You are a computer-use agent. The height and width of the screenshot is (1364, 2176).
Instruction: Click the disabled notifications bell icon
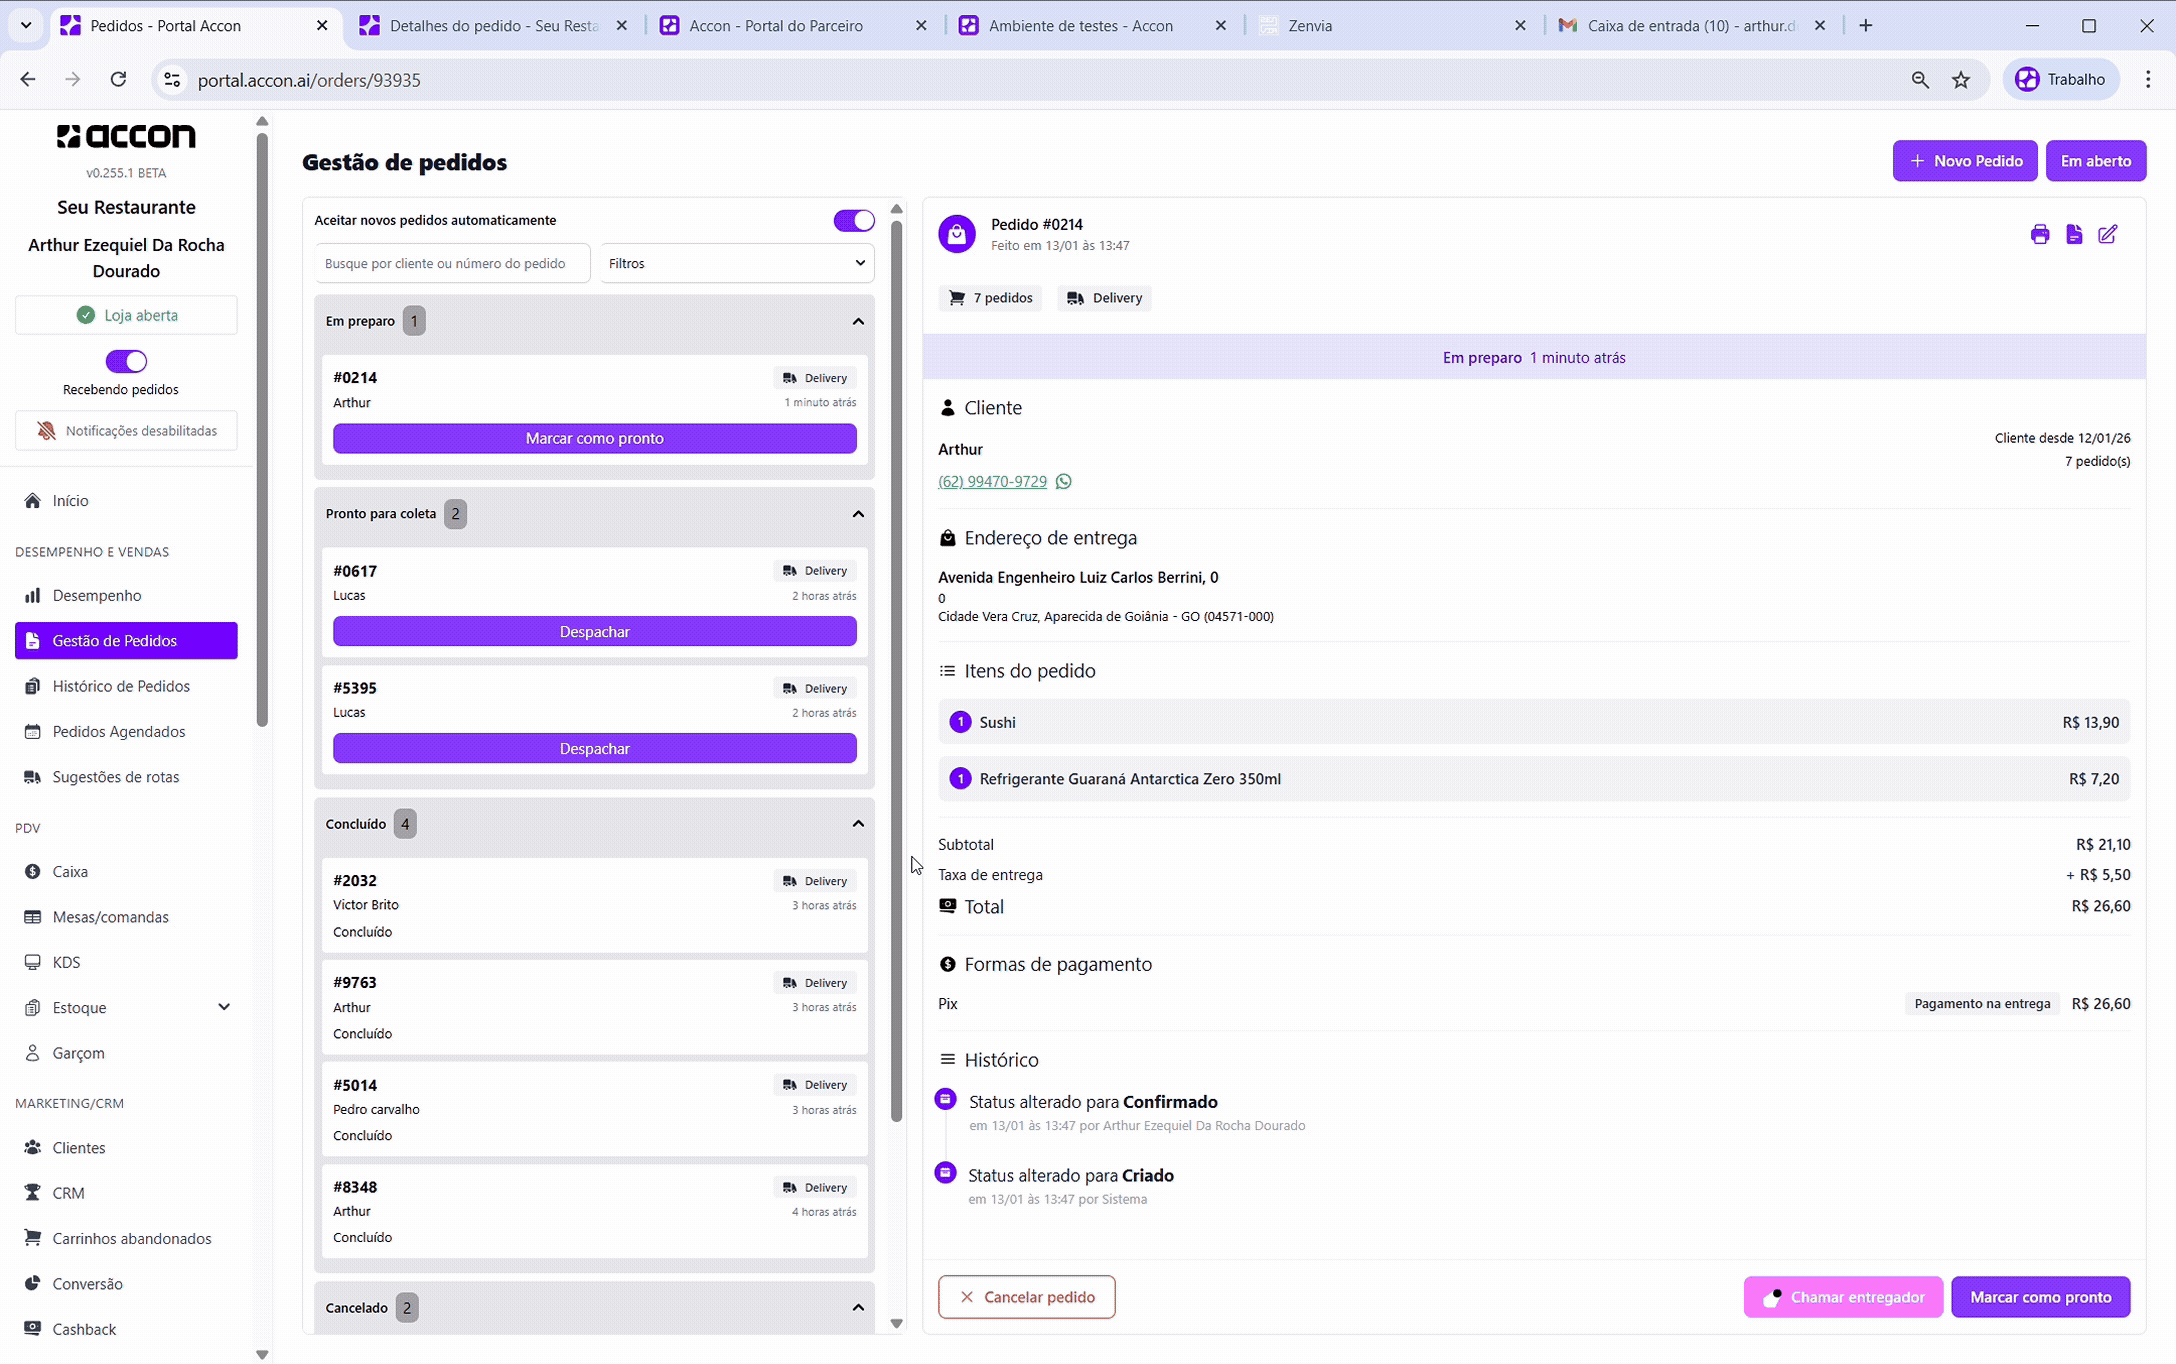pyautogui.click(x=46, y=431)
